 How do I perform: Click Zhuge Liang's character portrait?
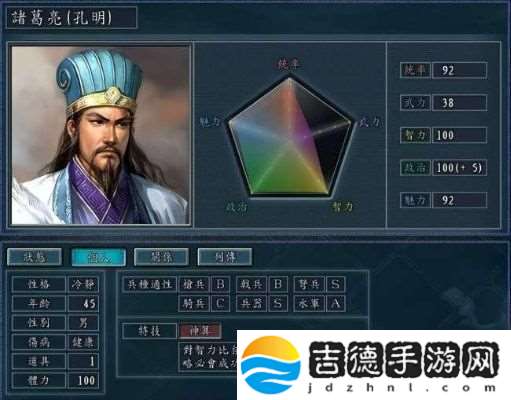click(100, 135)
